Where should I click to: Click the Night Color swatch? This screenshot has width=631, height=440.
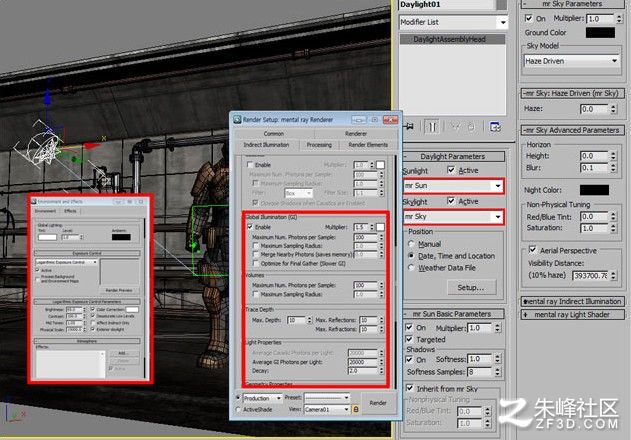594,190
